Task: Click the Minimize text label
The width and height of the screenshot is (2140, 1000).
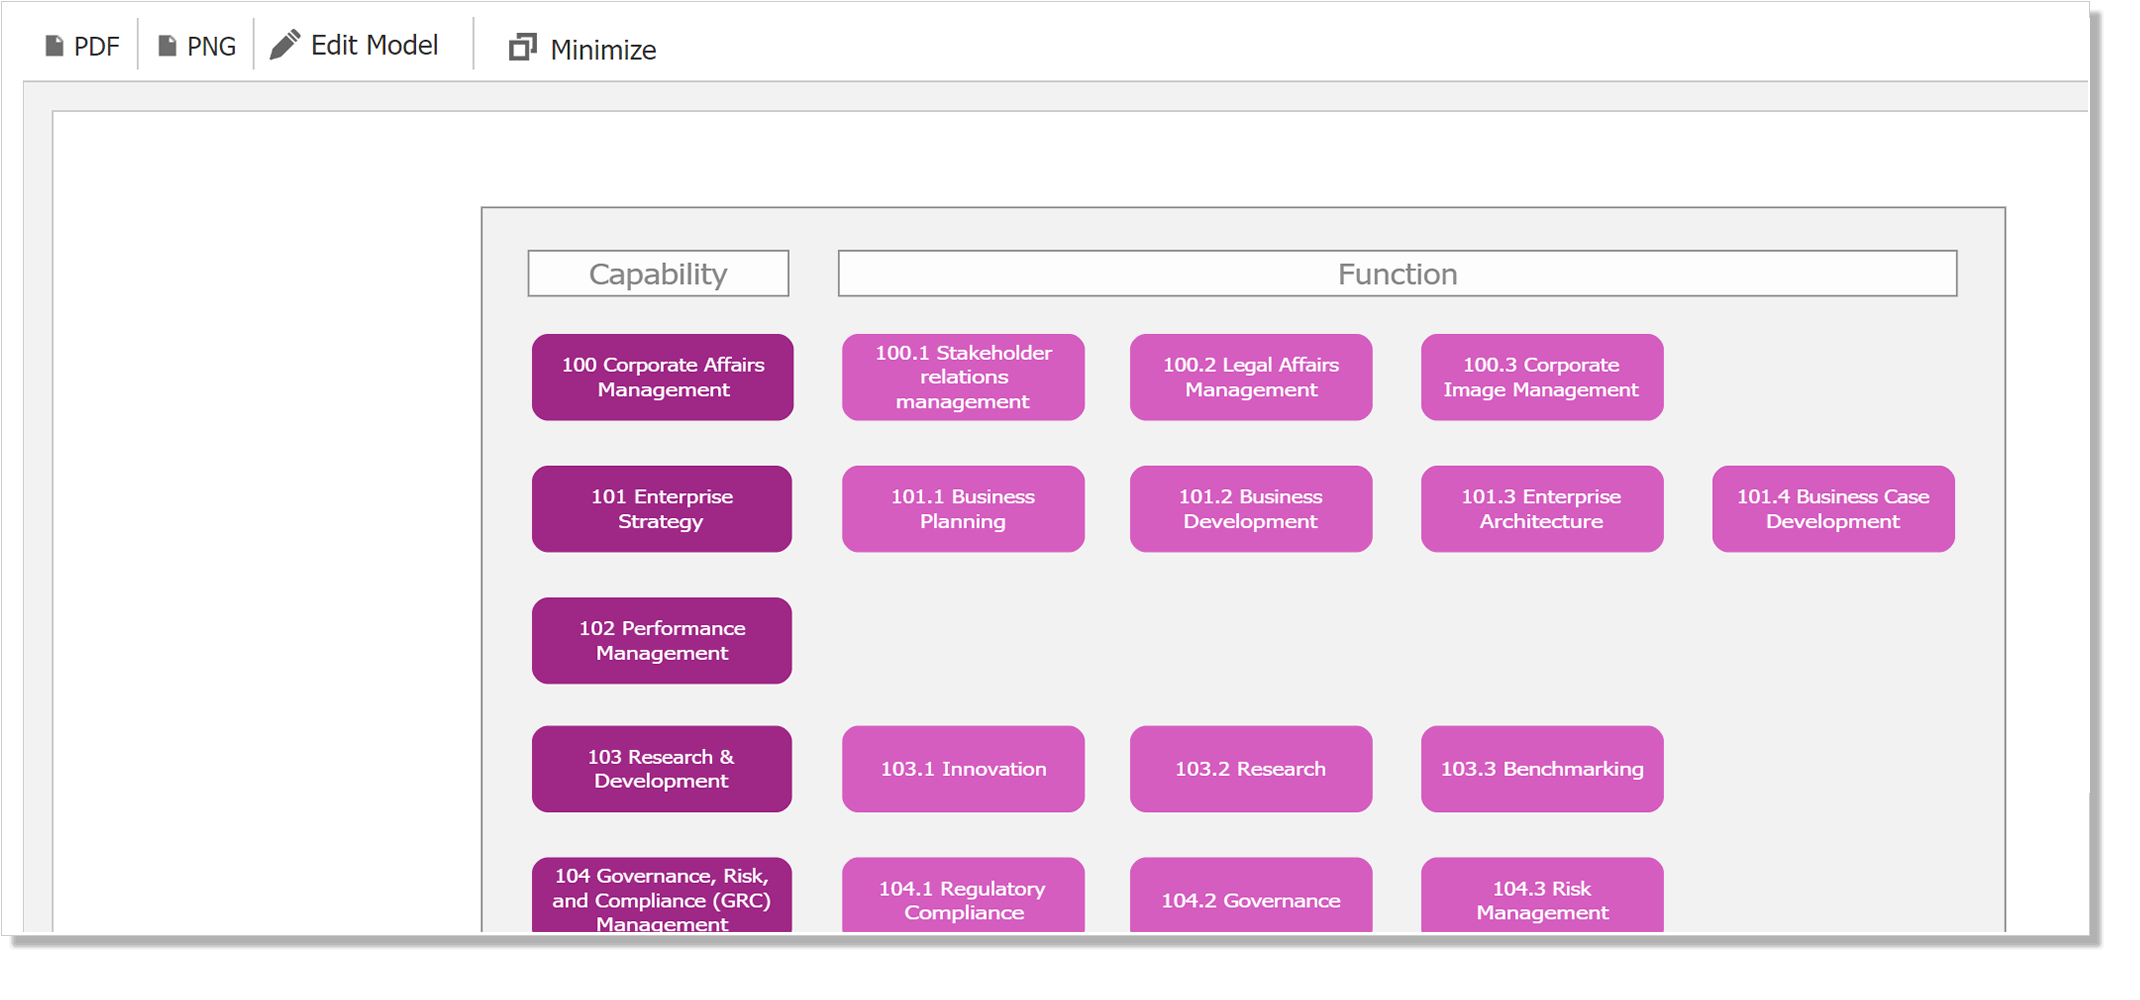Action: [603, 50]
